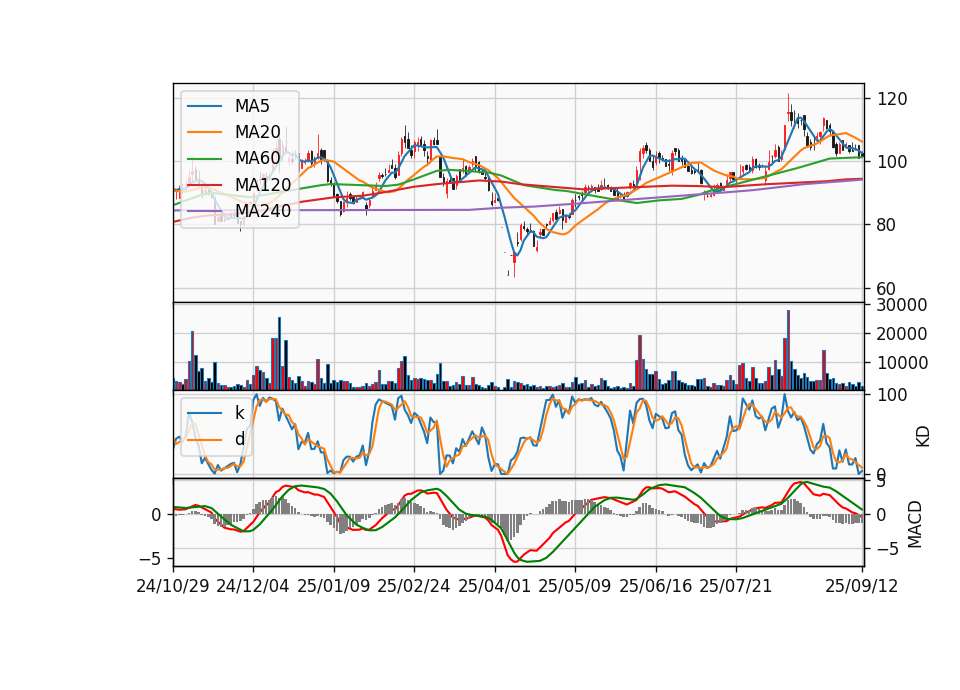Click the 80 price axis tick label

tap(887, 225)
